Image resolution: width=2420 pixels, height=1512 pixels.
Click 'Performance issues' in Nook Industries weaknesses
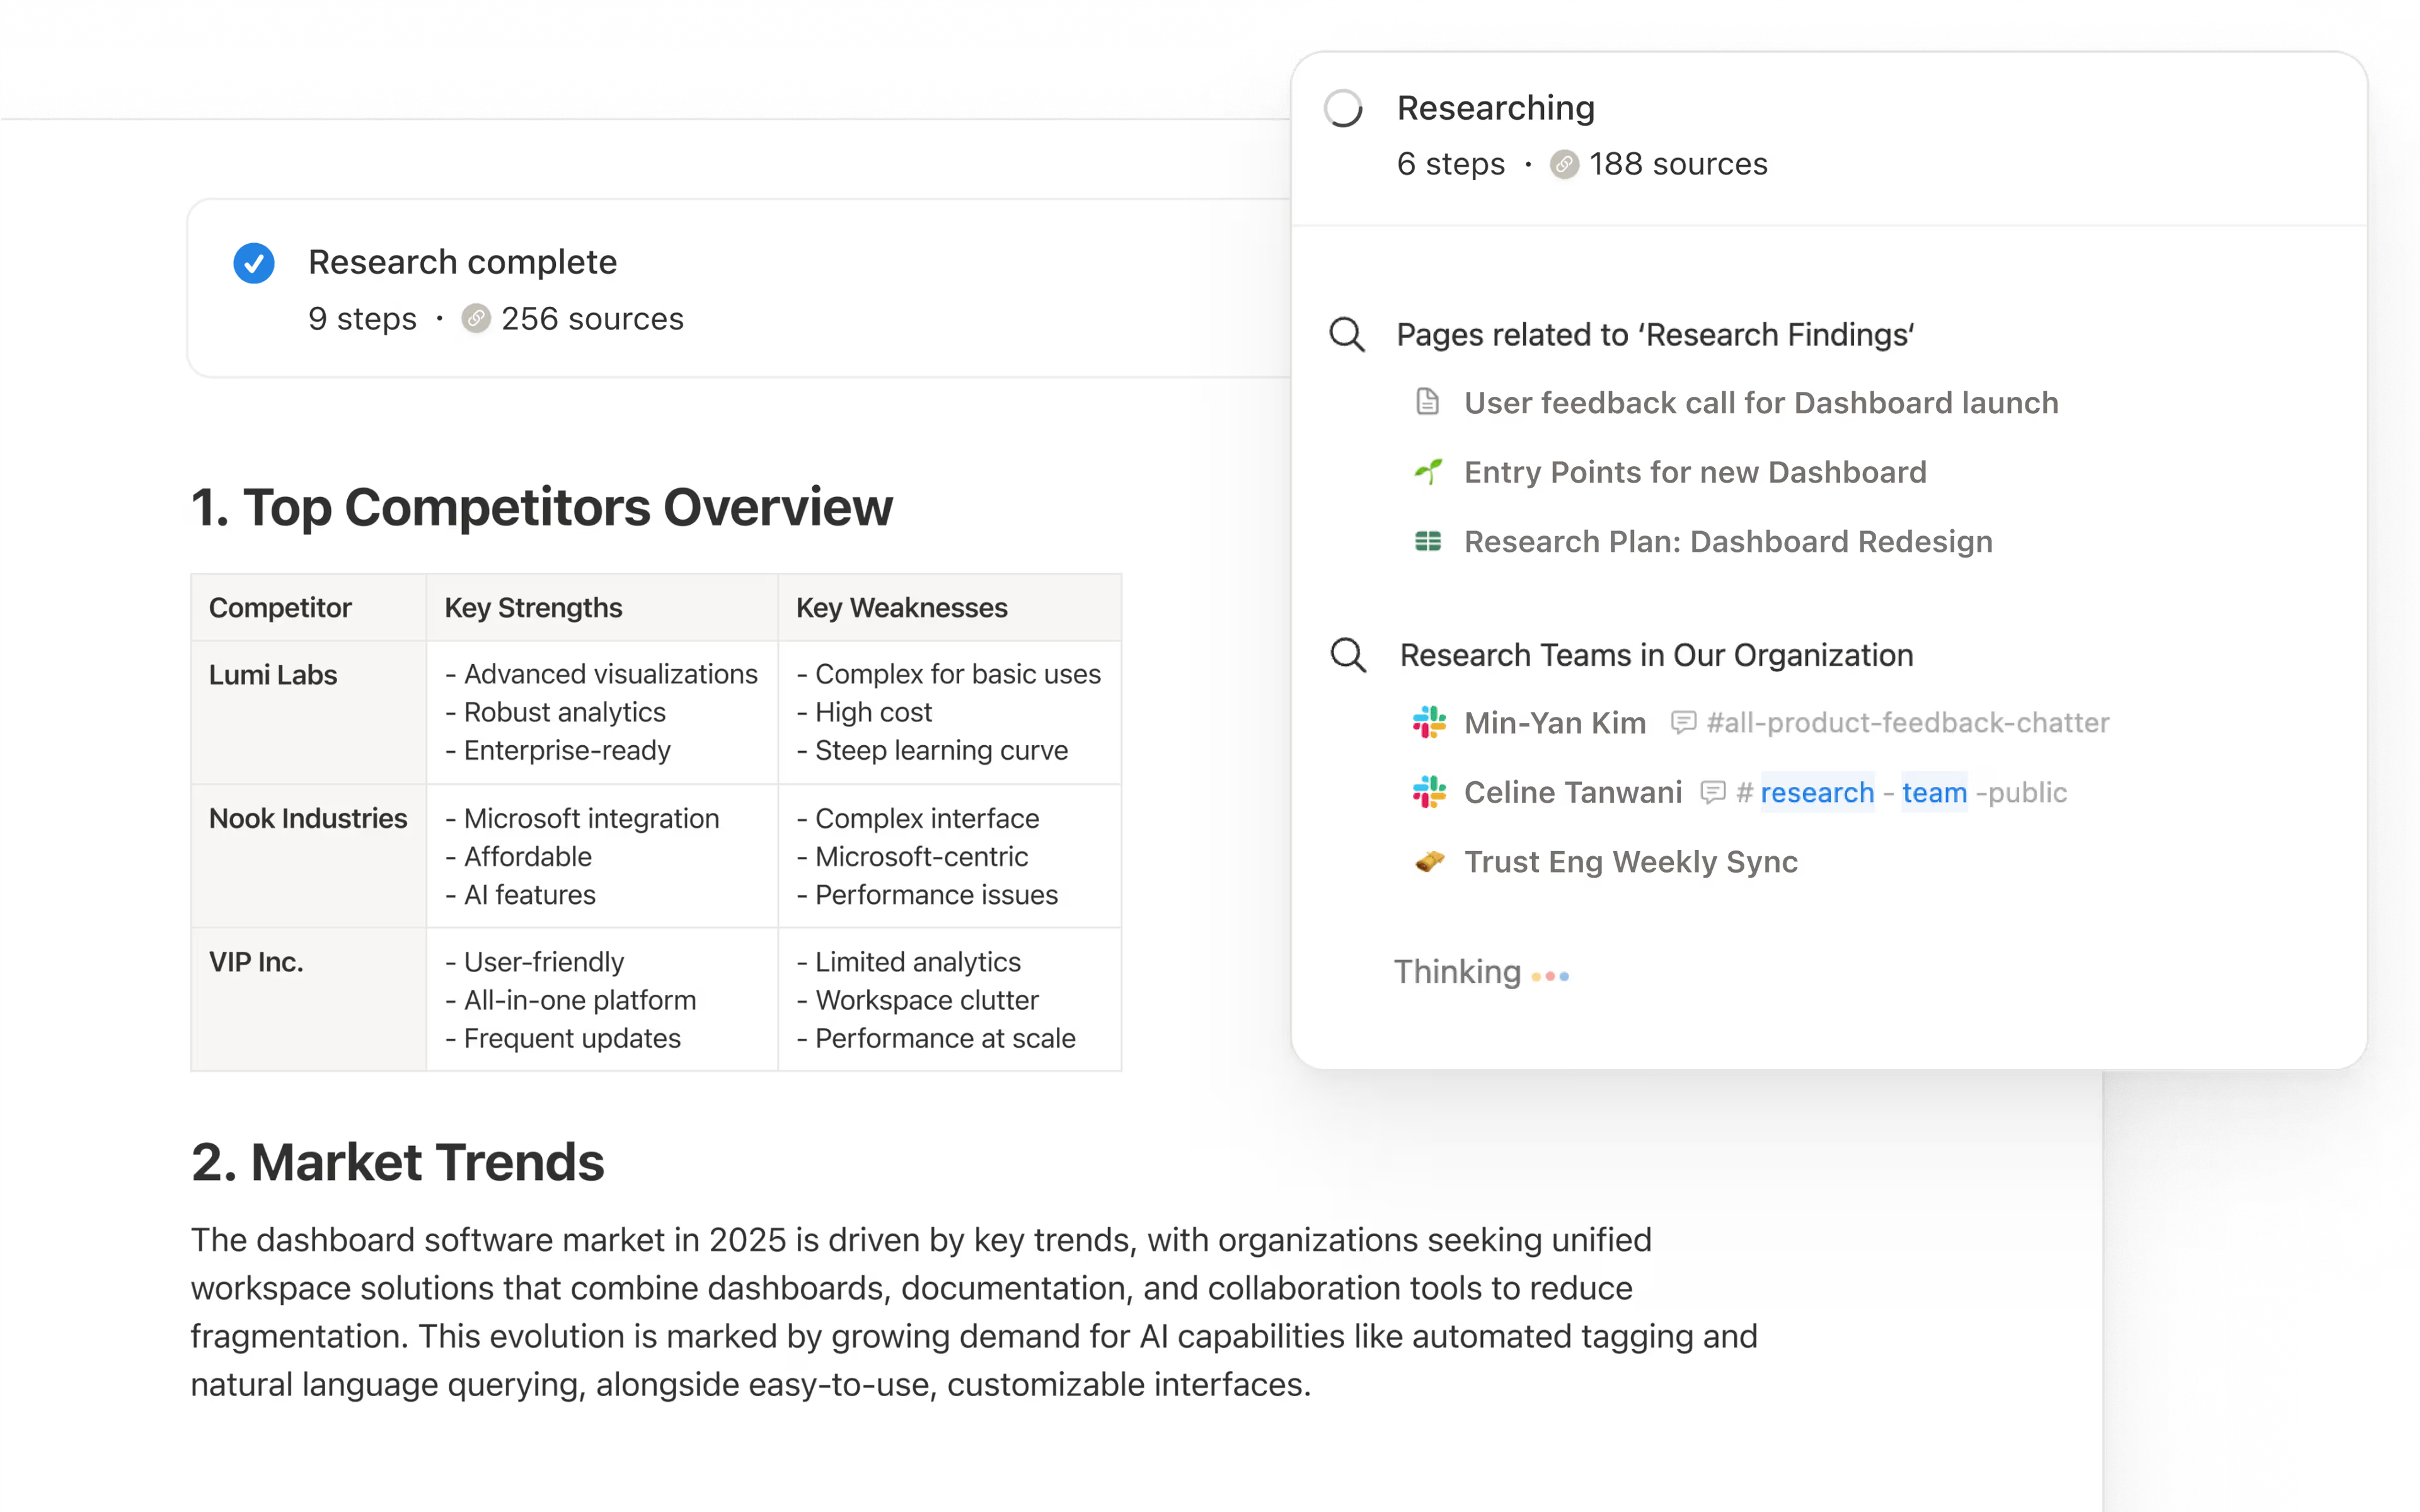click(936, 894)
